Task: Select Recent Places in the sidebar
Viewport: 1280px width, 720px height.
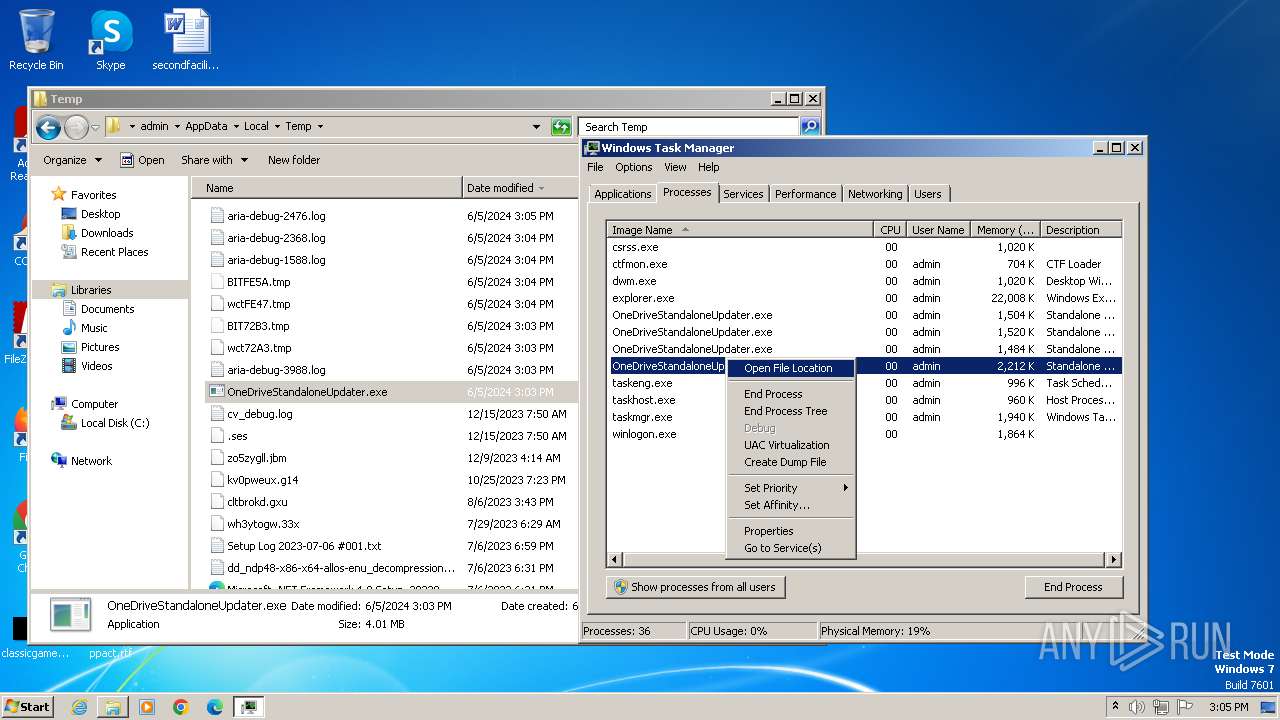Action: (x=114, y=252)
